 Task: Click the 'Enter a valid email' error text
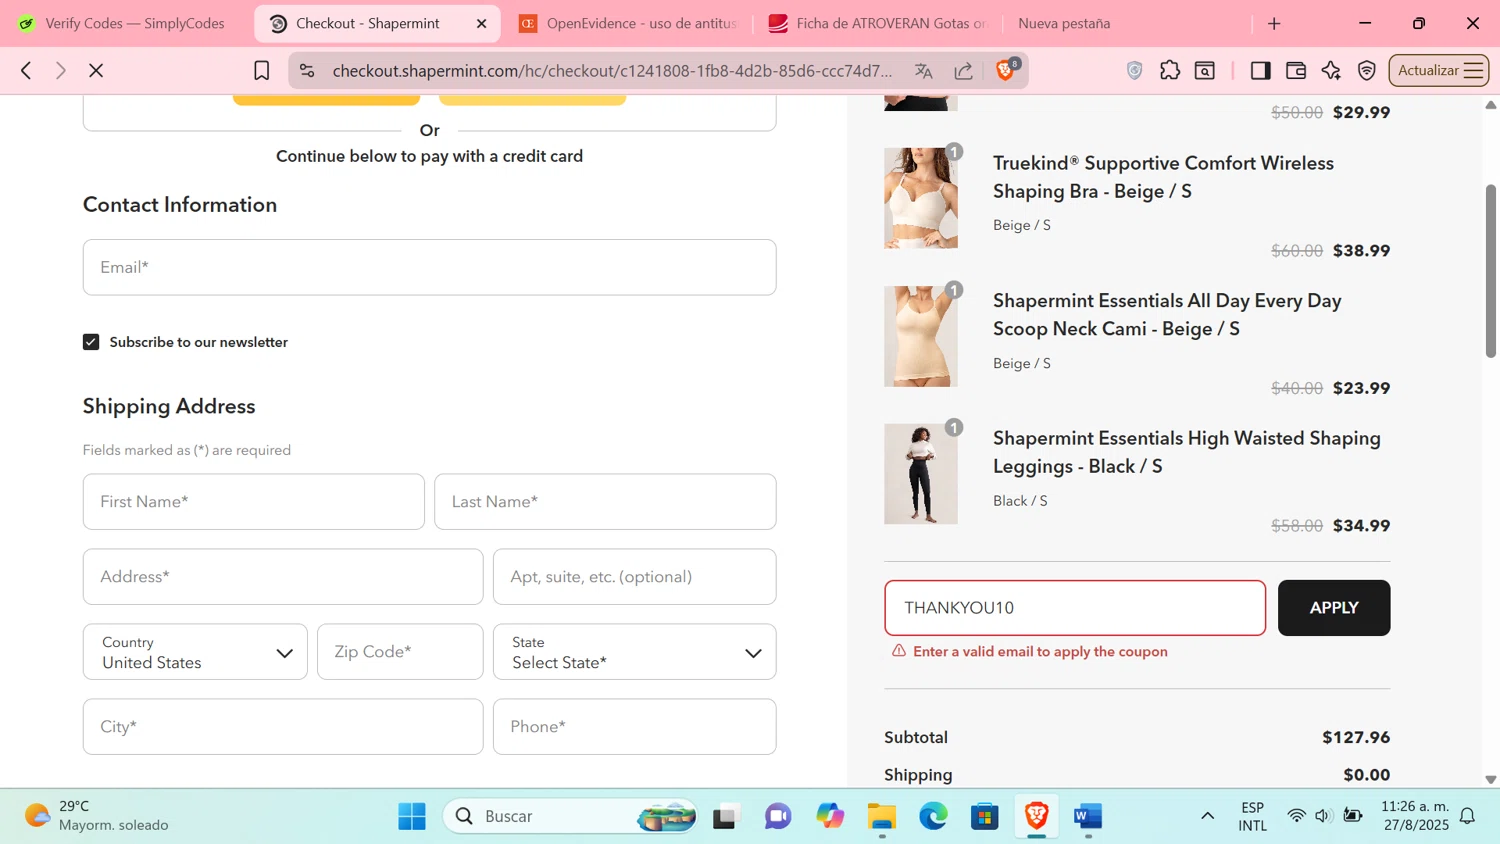[x=1040, y=651]
